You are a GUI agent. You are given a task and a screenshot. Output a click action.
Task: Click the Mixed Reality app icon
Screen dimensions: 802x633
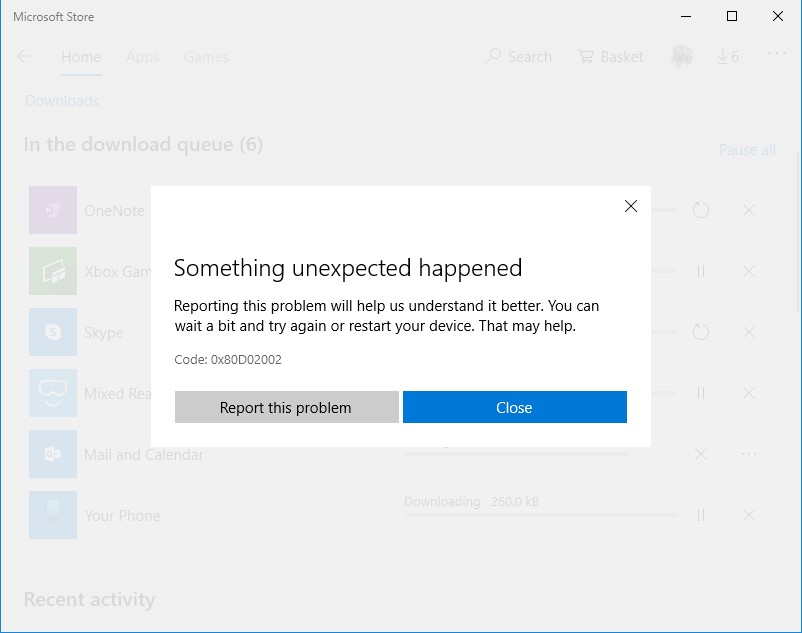tap(53, 393)
